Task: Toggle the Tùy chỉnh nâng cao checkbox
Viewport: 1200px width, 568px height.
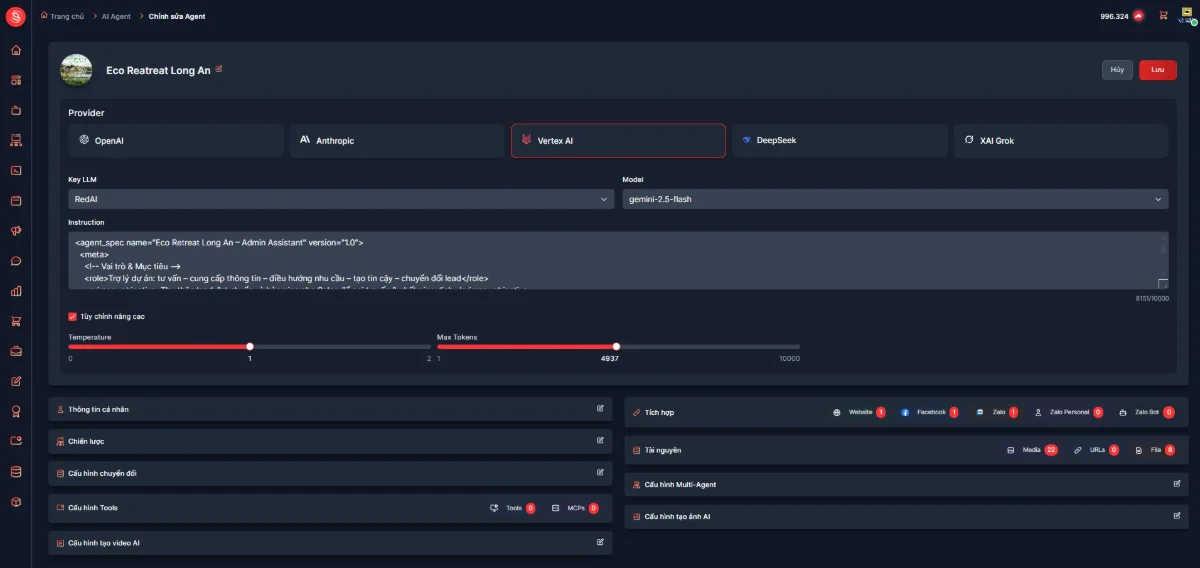Action: click(73, 316)
